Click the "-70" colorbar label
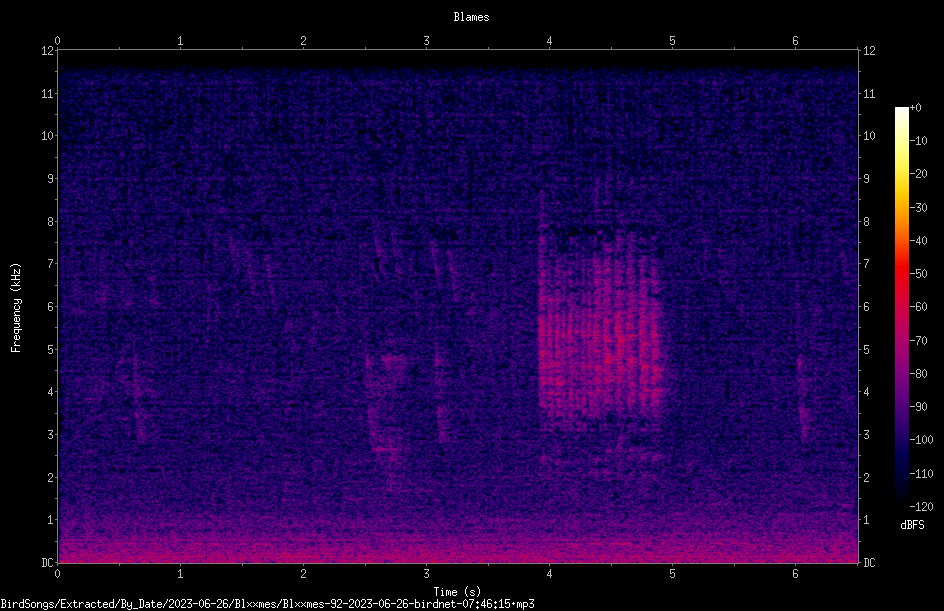Image resolution: width=944 pixels, height=611 pixels. (918, 341)
